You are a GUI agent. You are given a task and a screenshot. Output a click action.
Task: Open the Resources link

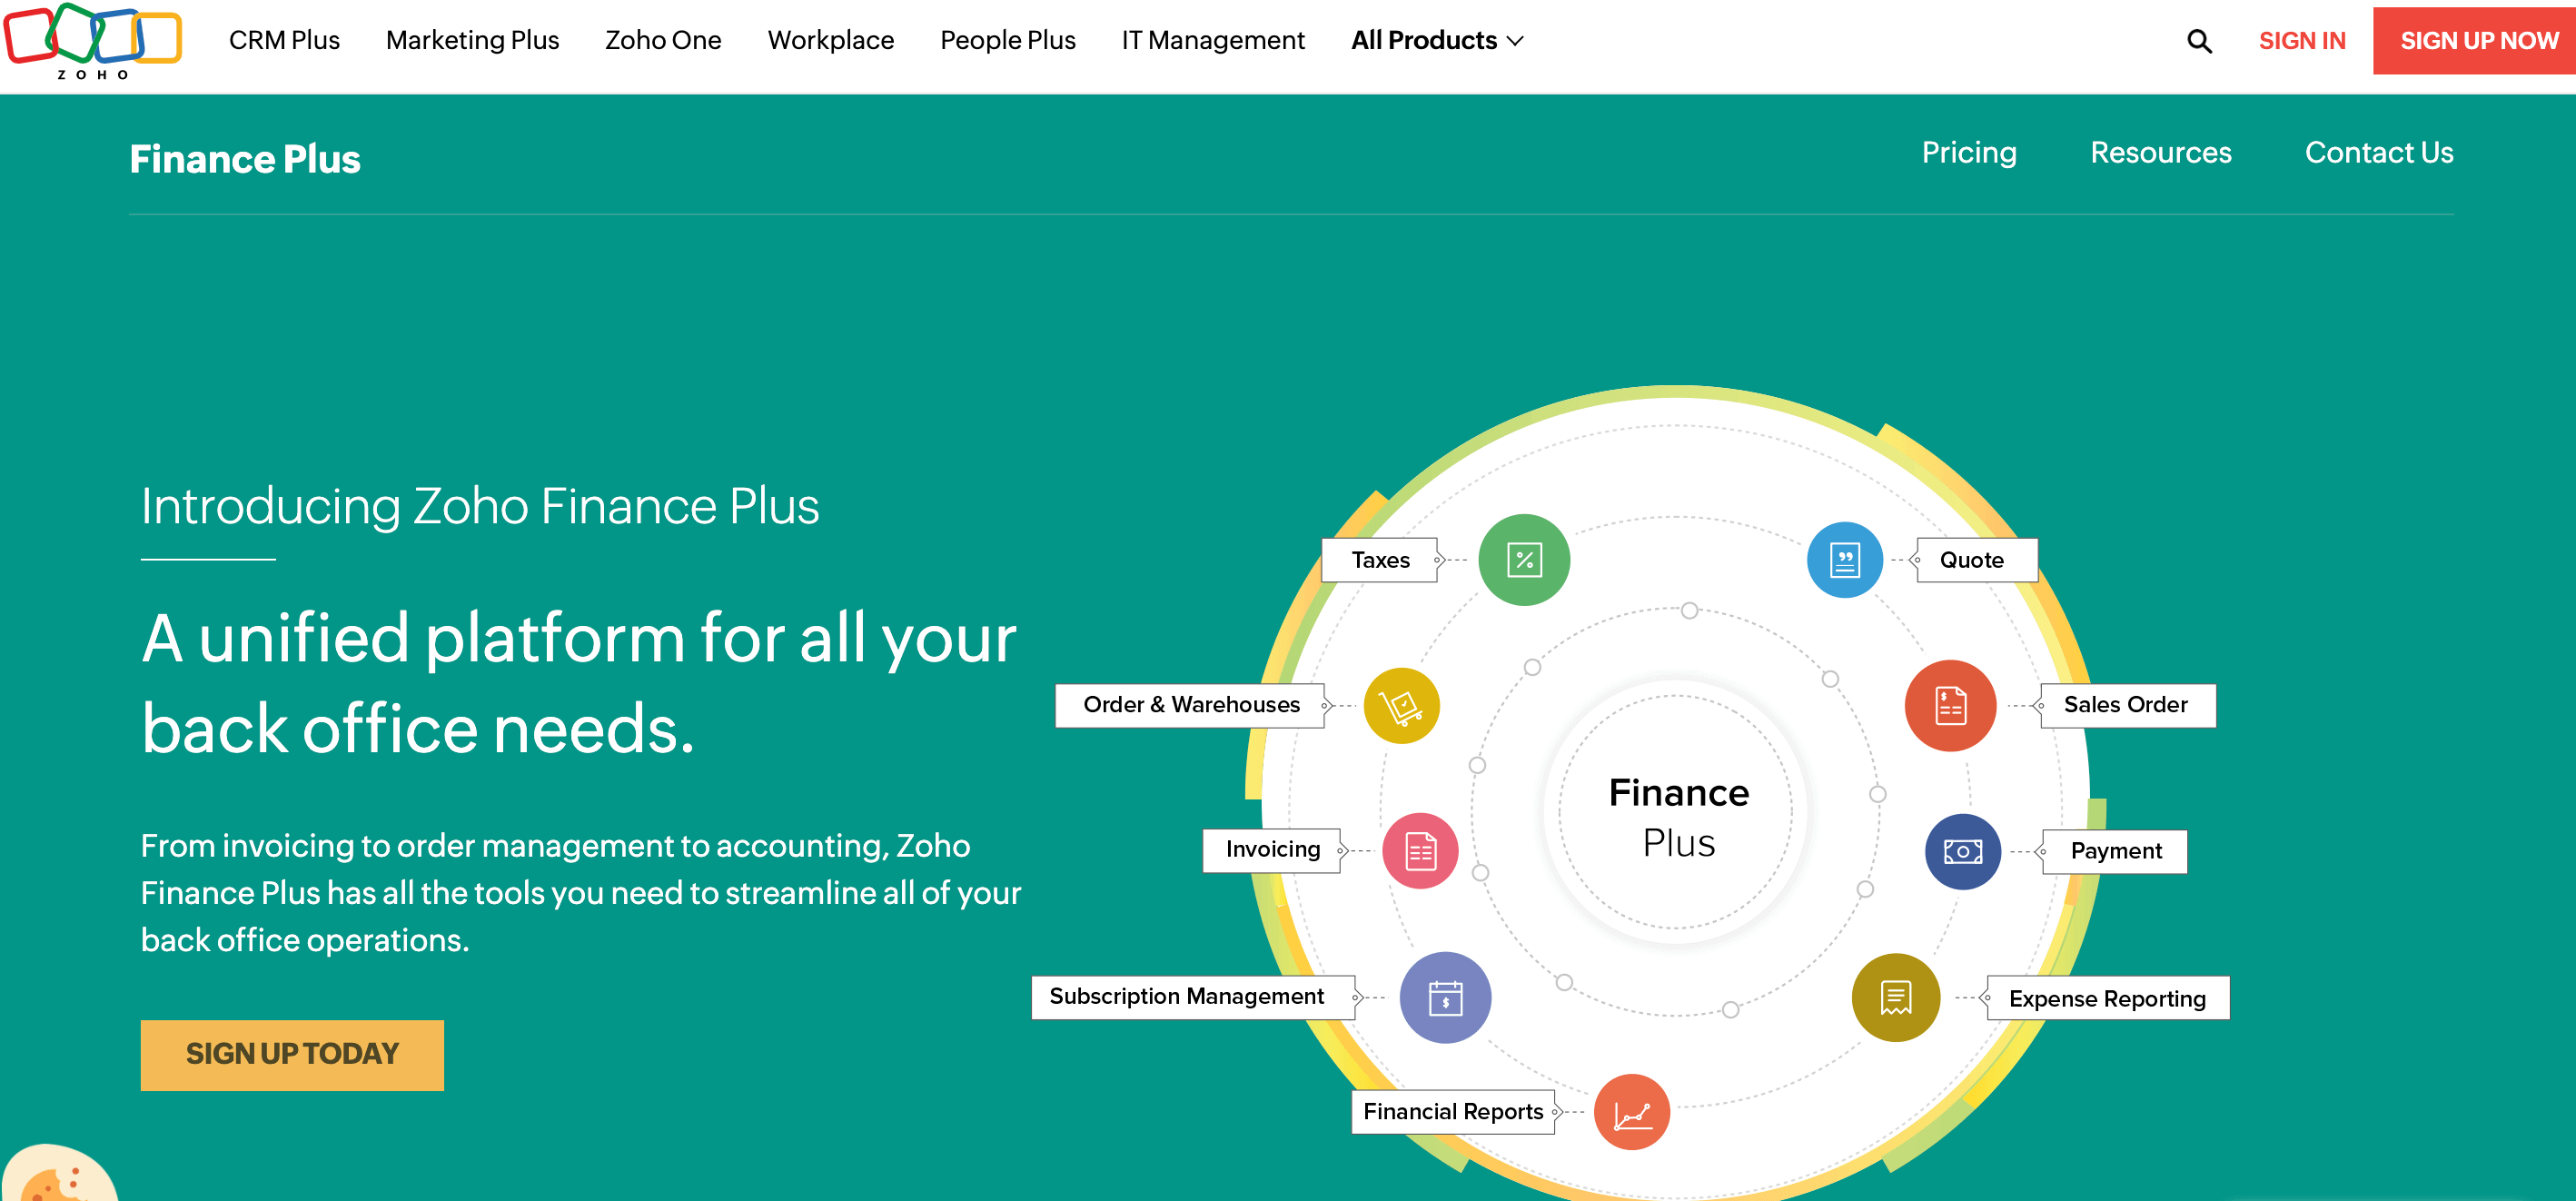[2160, 153]
